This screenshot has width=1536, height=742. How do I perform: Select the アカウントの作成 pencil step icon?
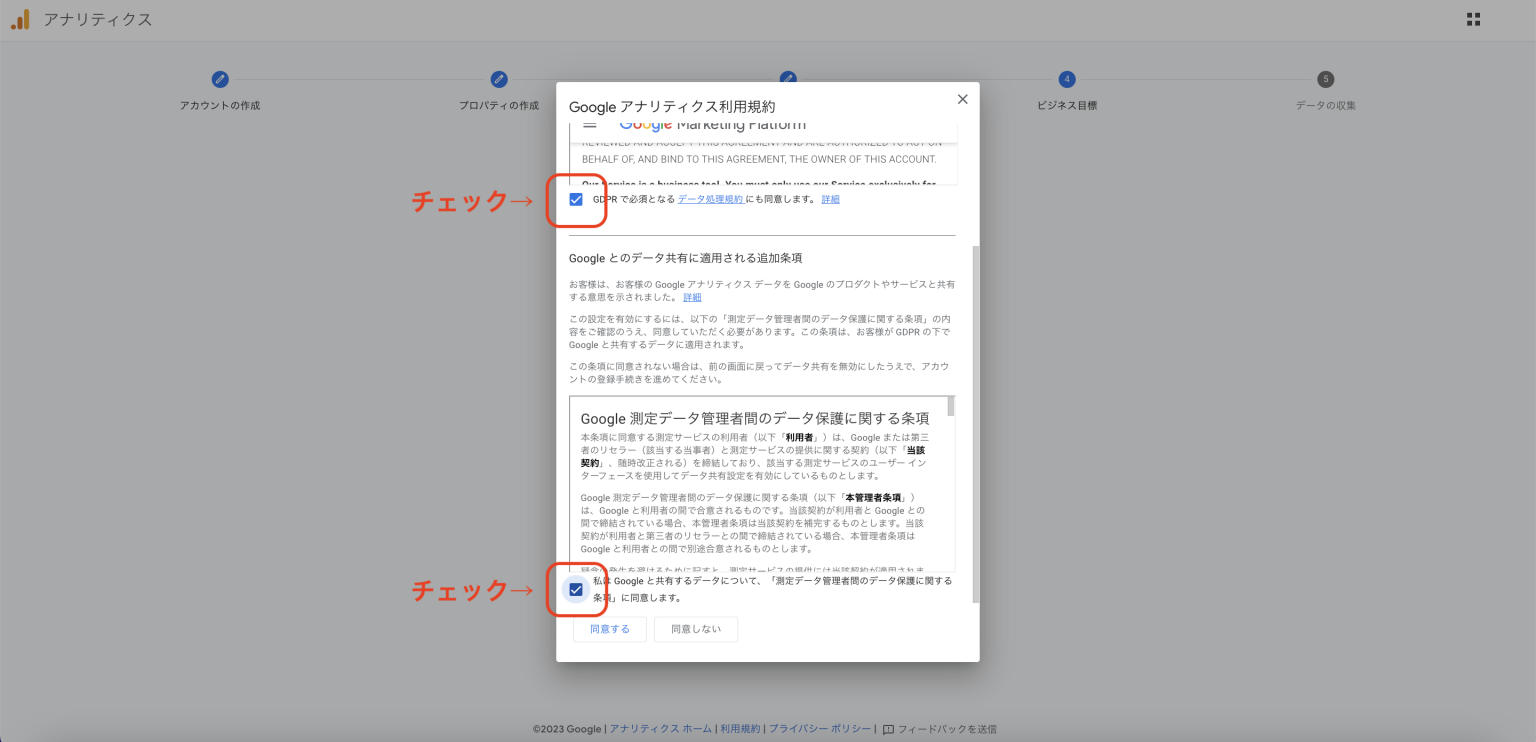click(219, 79)
